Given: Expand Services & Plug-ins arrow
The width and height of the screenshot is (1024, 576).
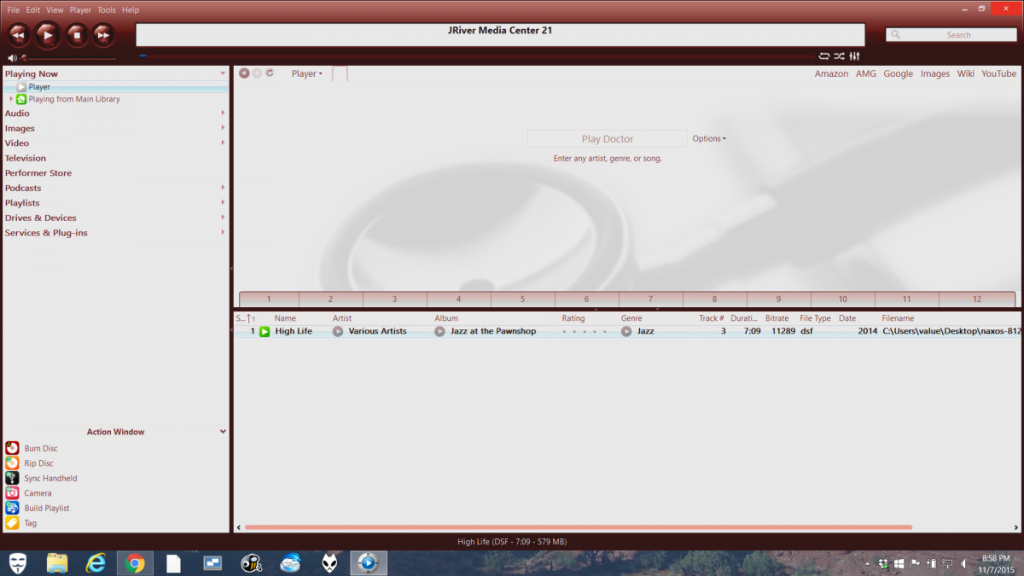Looking at the screenshot, I should tap(223, 232).
